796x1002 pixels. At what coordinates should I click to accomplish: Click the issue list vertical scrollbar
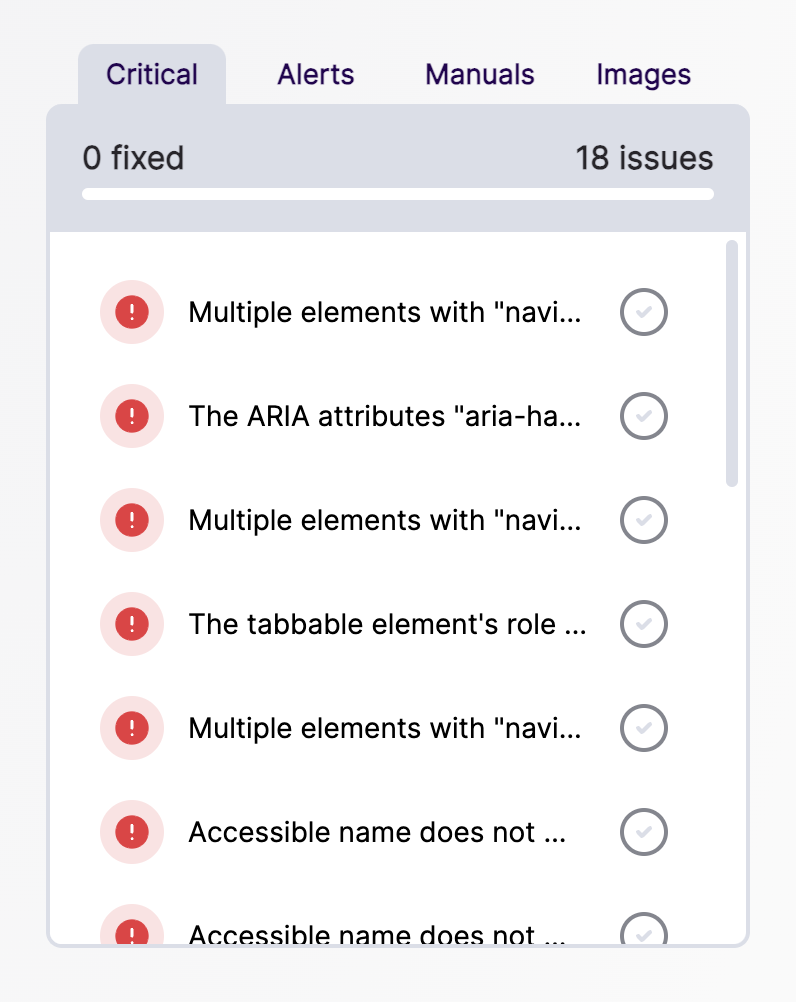point(732,364)
